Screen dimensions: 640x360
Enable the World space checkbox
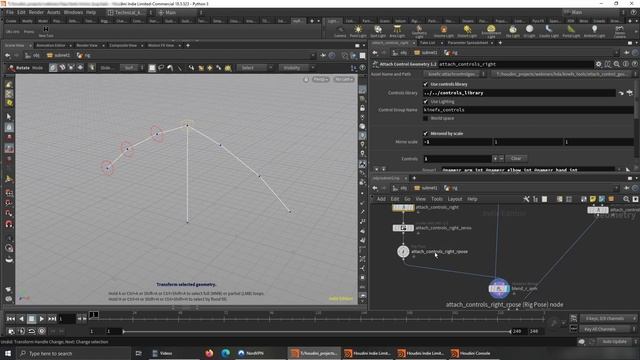426,118
